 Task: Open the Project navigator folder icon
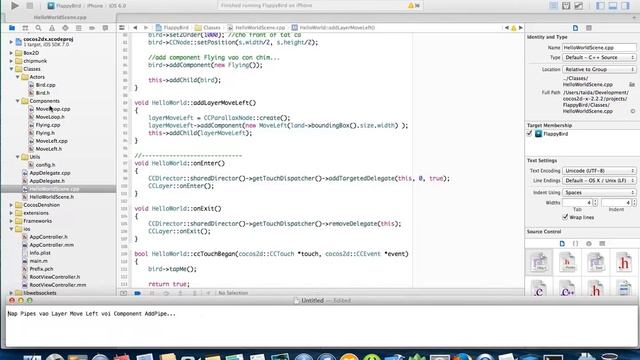click(x=12, y=28)
